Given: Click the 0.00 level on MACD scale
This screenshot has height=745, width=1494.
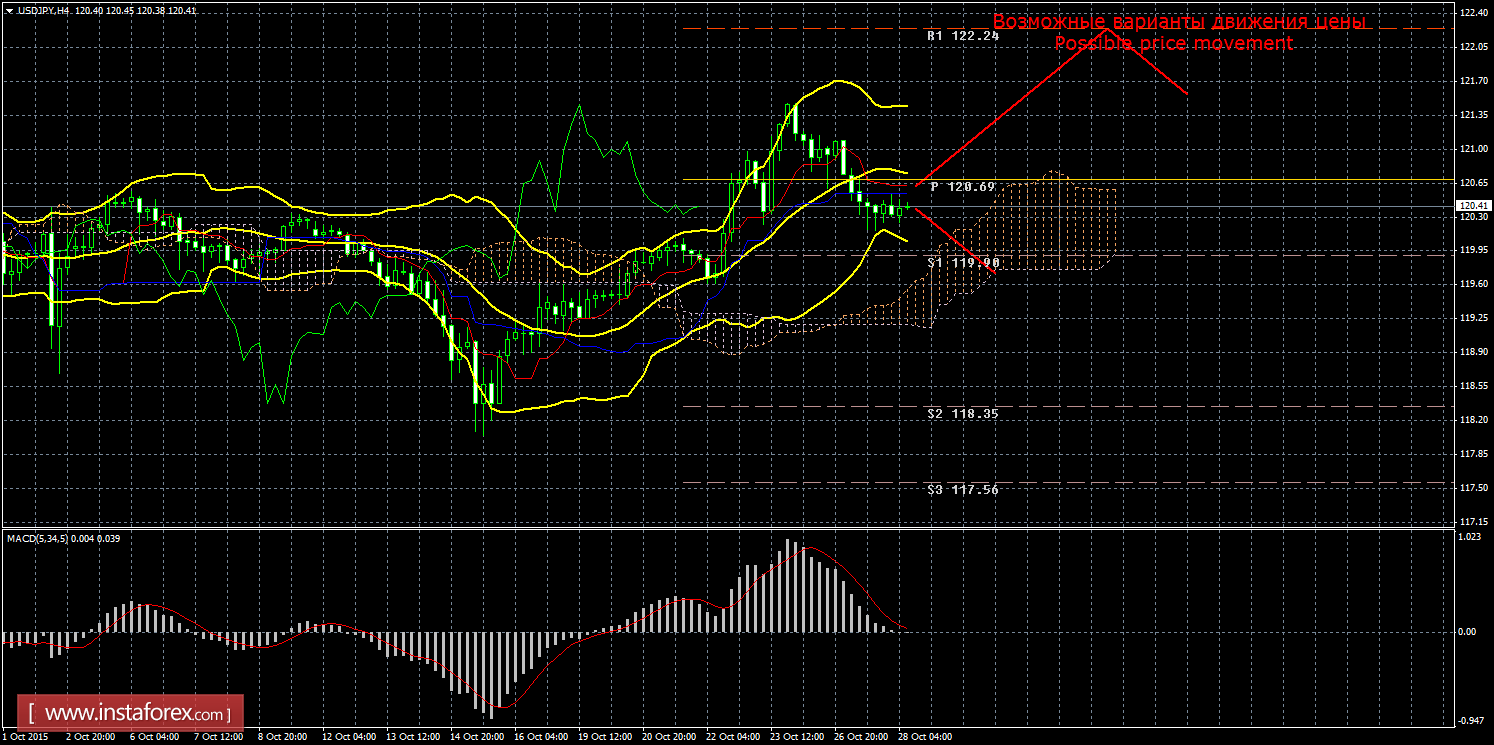Looking at the screenshot, I should (x=1466, y=632).
